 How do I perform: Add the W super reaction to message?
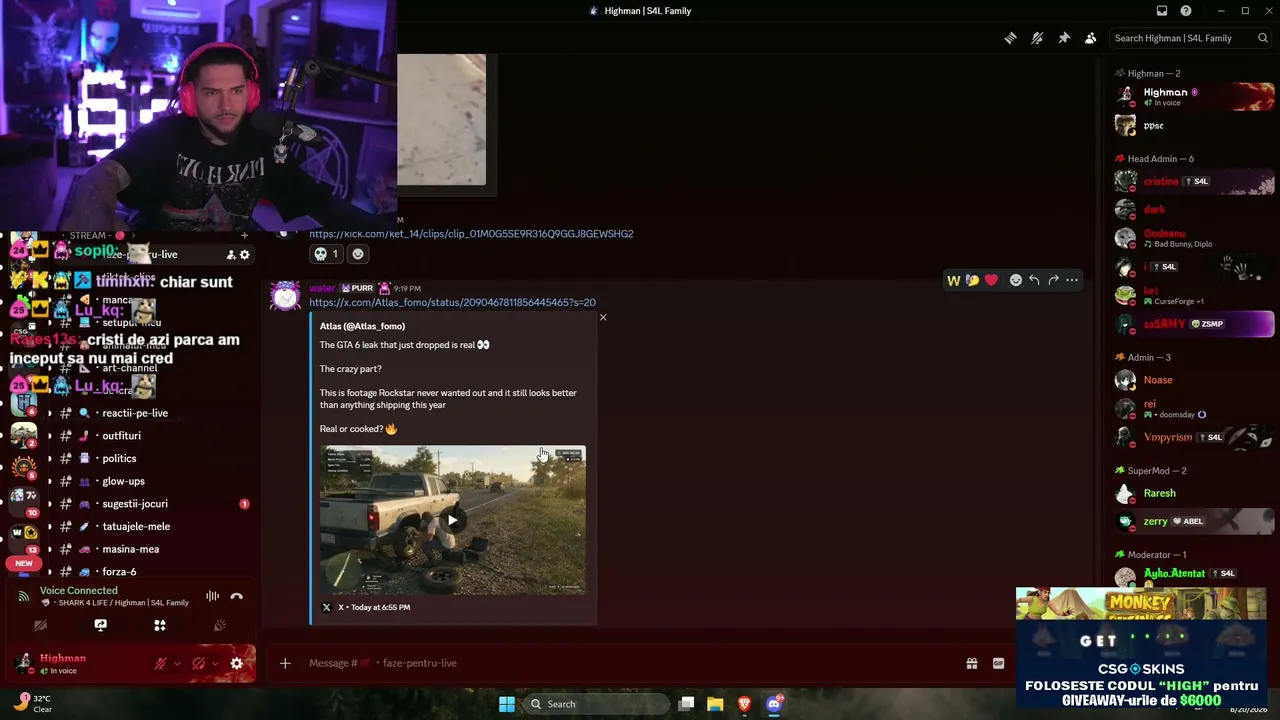click(x=953, y=280)
